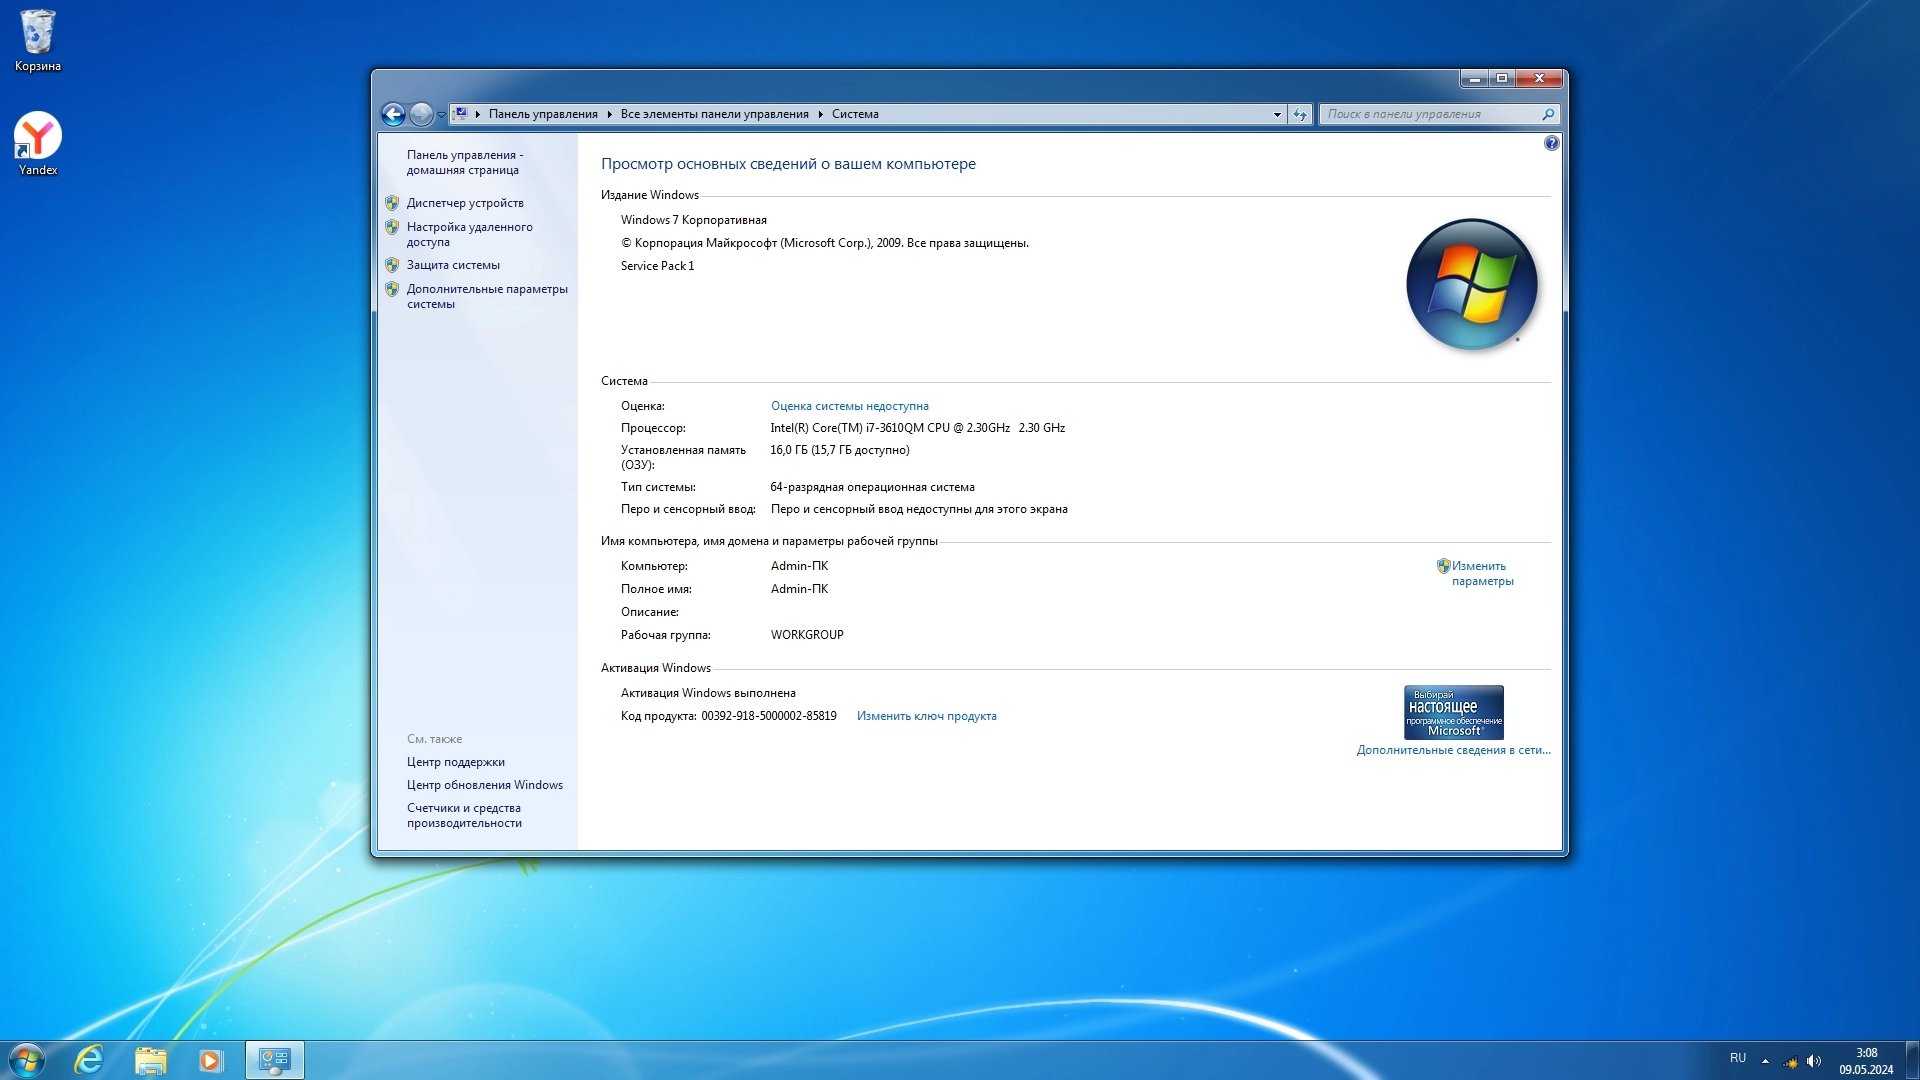Open Internet Explorer from the taskbar

[89, 1060]
